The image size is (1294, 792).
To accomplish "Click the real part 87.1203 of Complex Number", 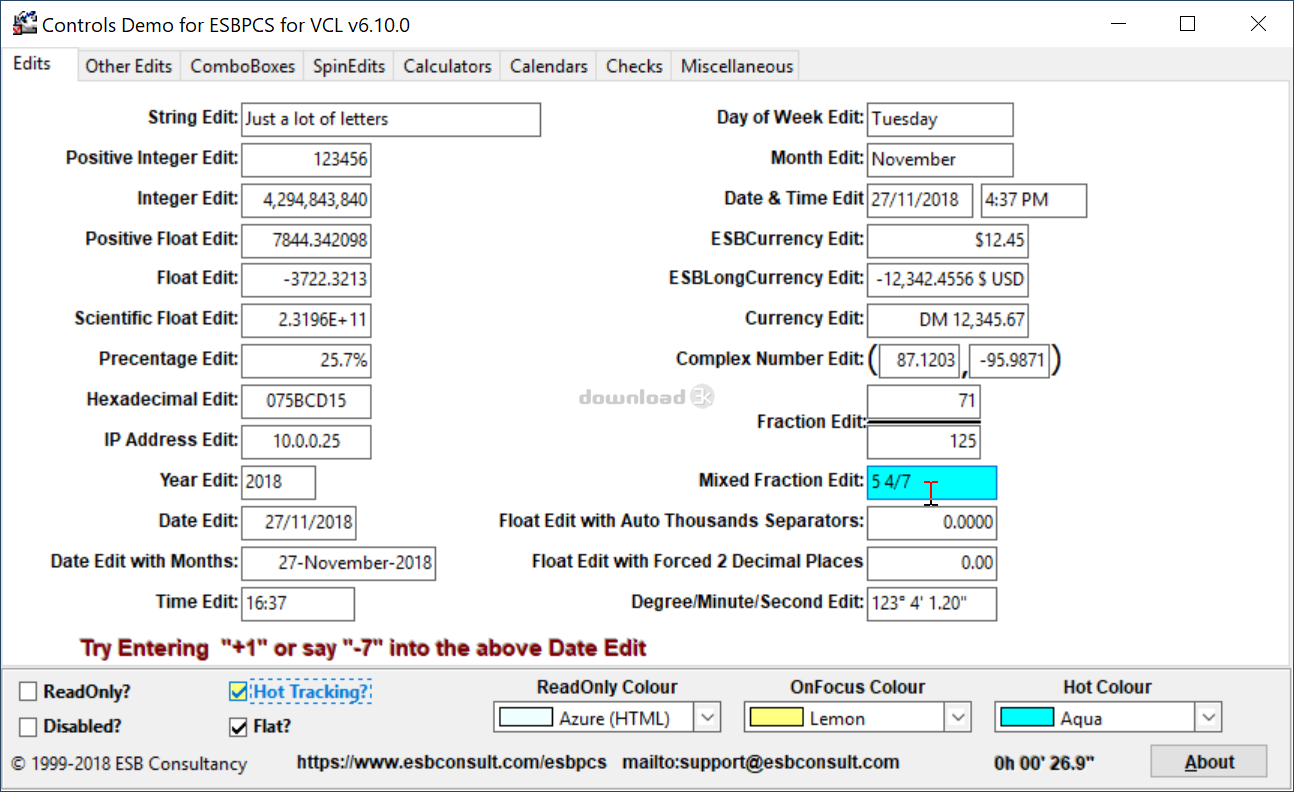I will click(919, 360).
